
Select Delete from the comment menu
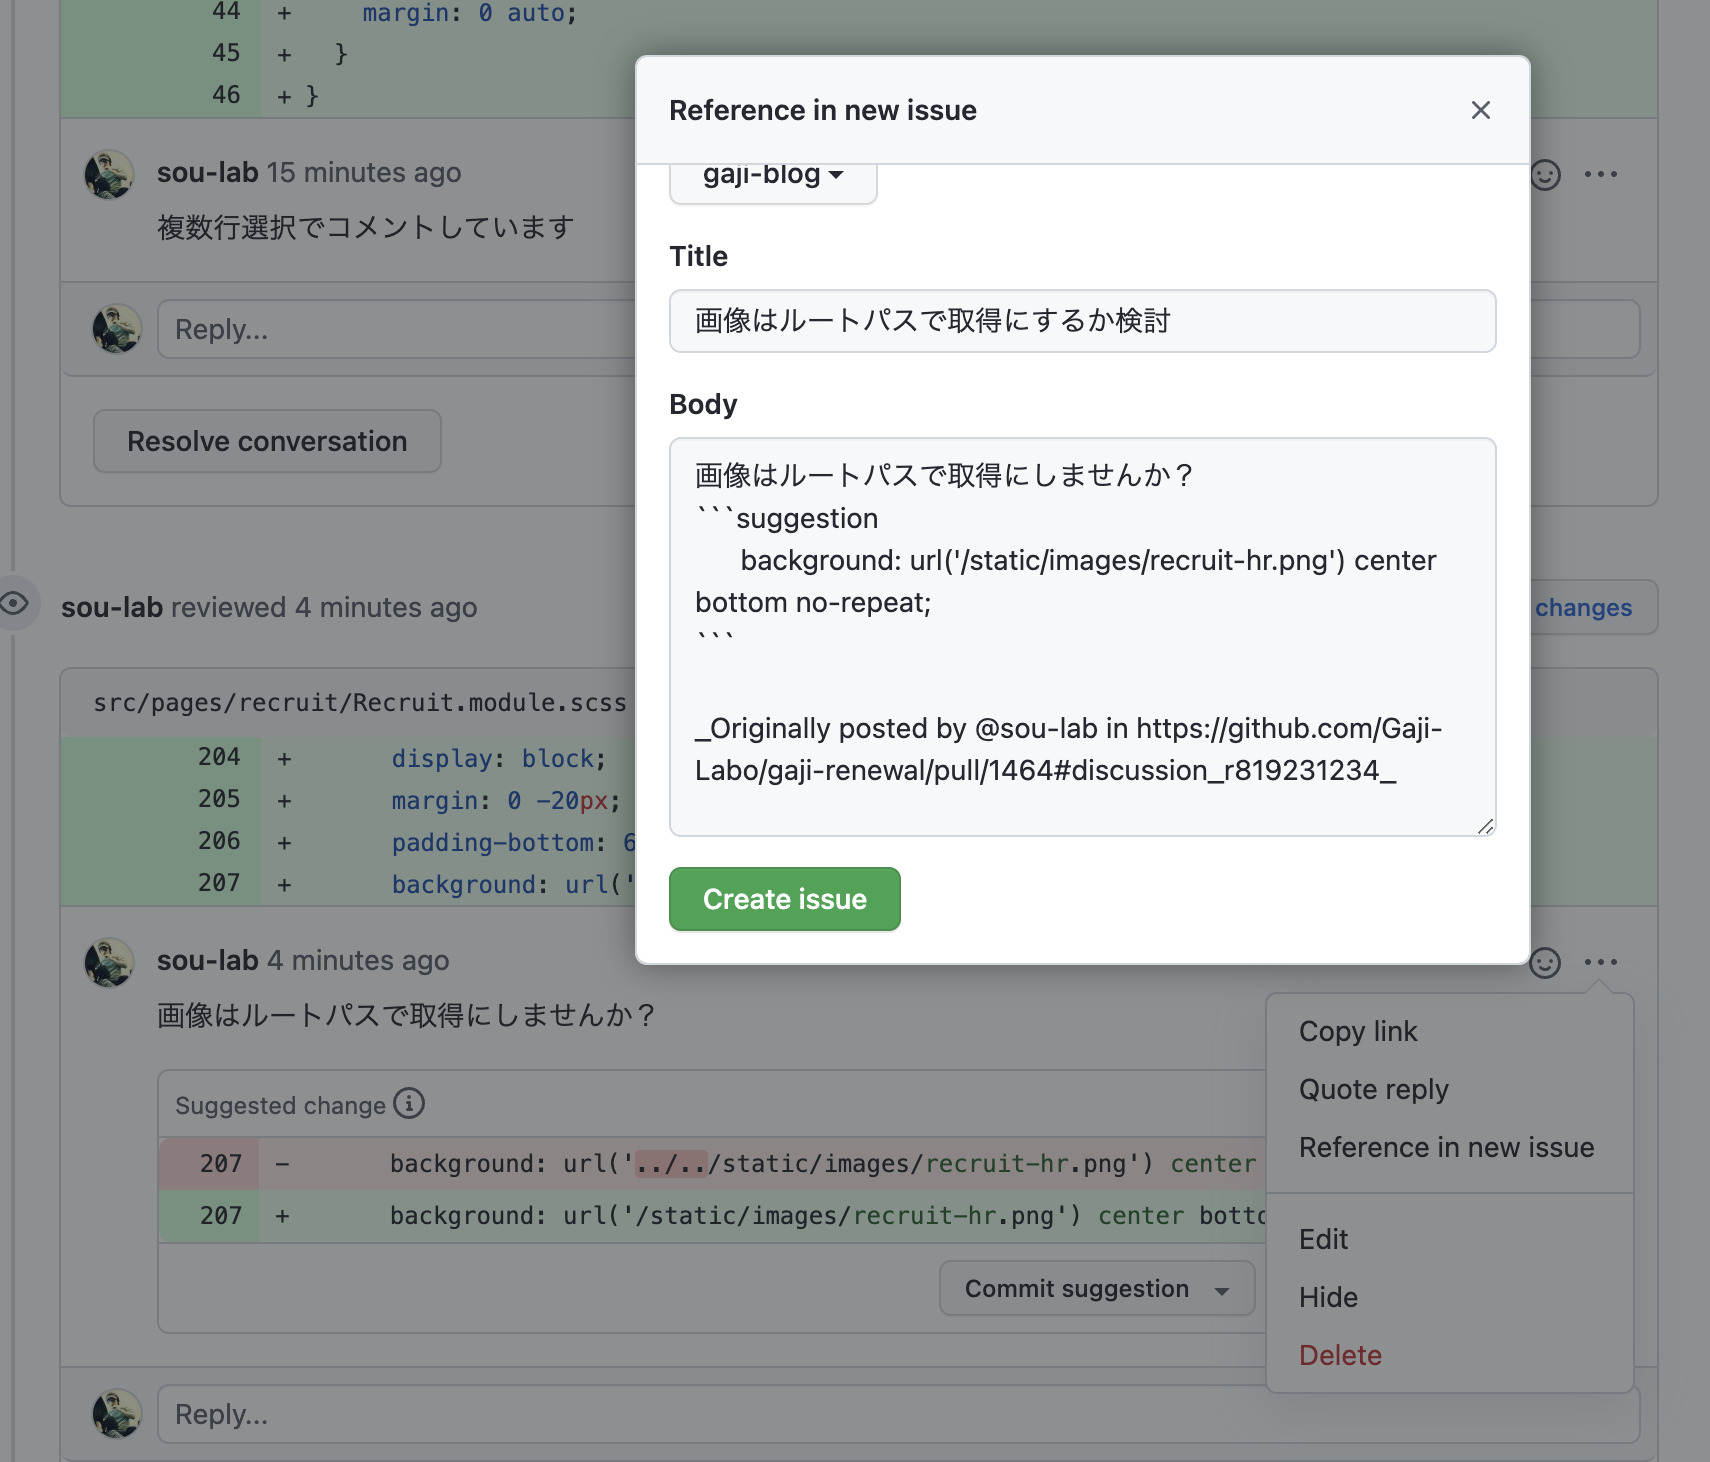[x=1340, y=1355]
